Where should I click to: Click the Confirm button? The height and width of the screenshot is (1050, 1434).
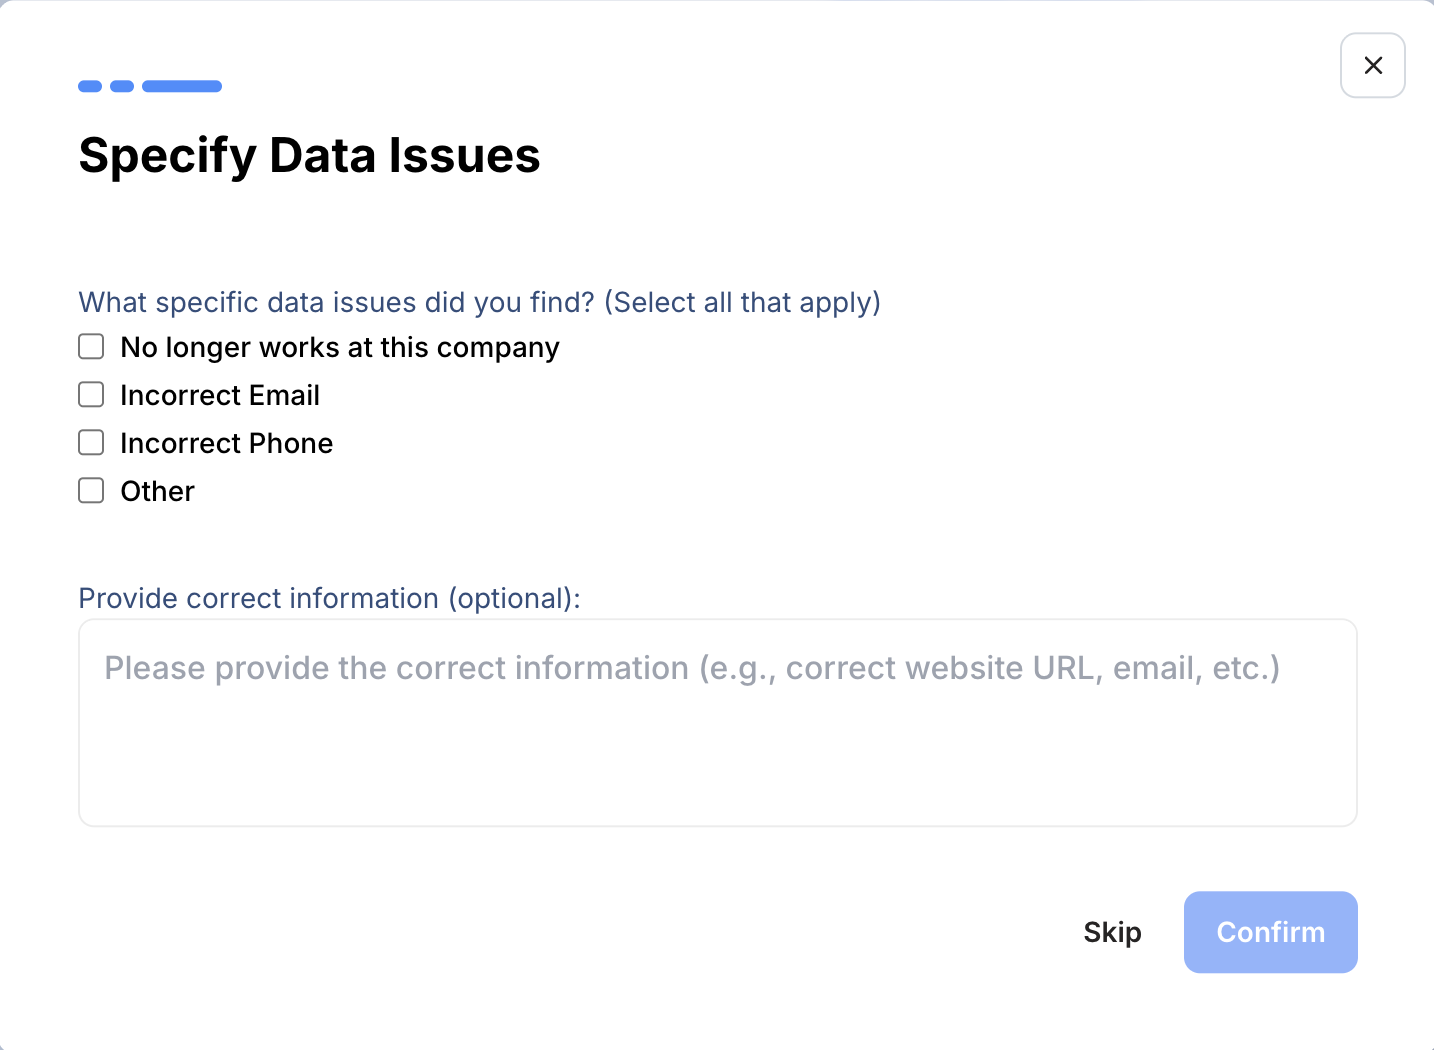[x=1270, y=932]
